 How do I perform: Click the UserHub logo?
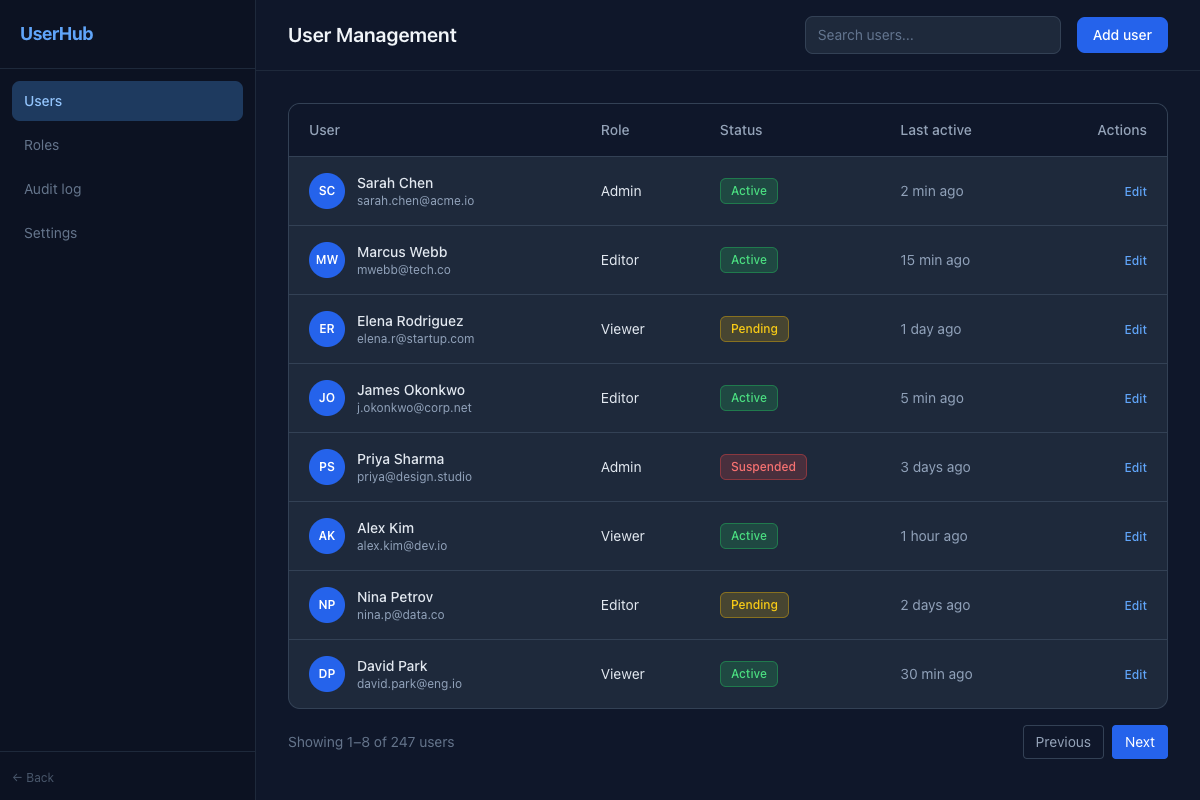(x=56, y=33)
